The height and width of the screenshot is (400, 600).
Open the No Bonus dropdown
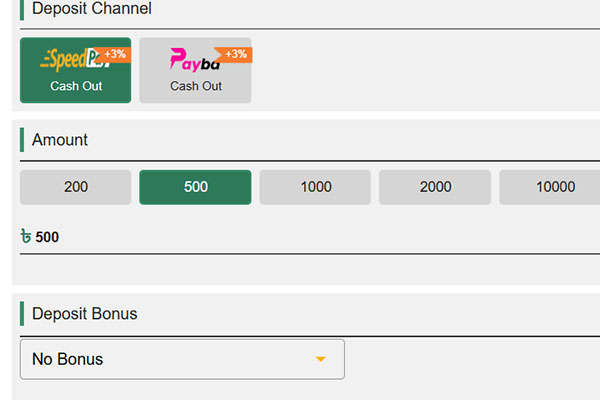pyautogui.click(x=182, y=359)
